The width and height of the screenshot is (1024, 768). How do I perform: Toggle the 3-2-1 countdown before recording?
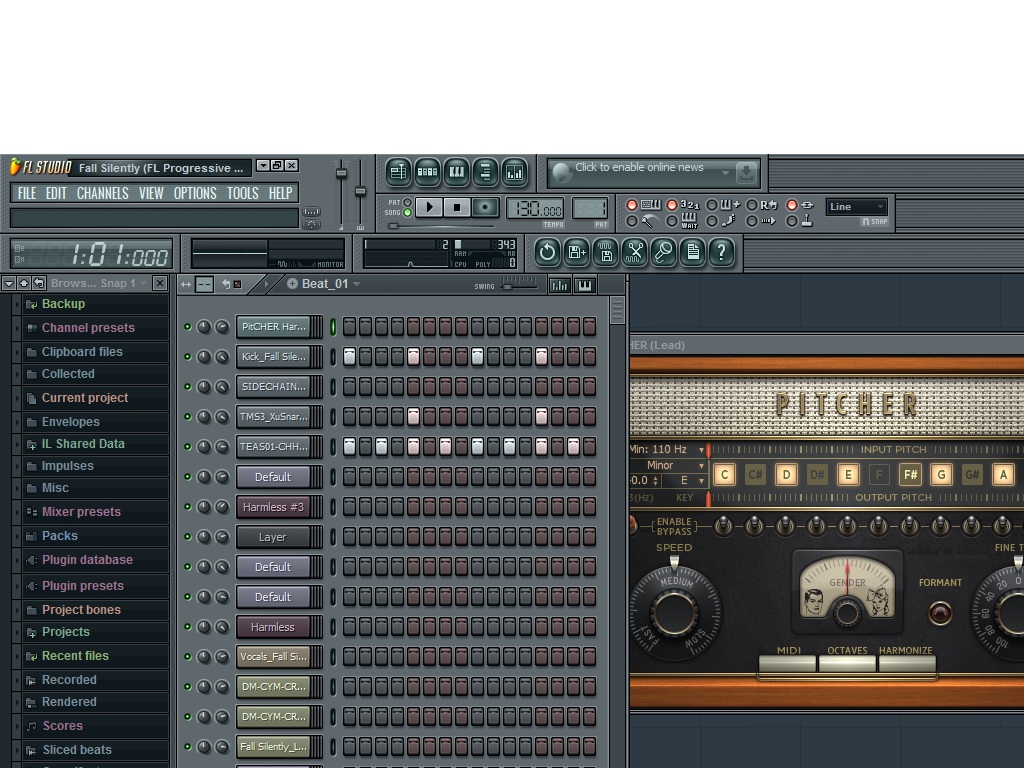pos(671,205)
